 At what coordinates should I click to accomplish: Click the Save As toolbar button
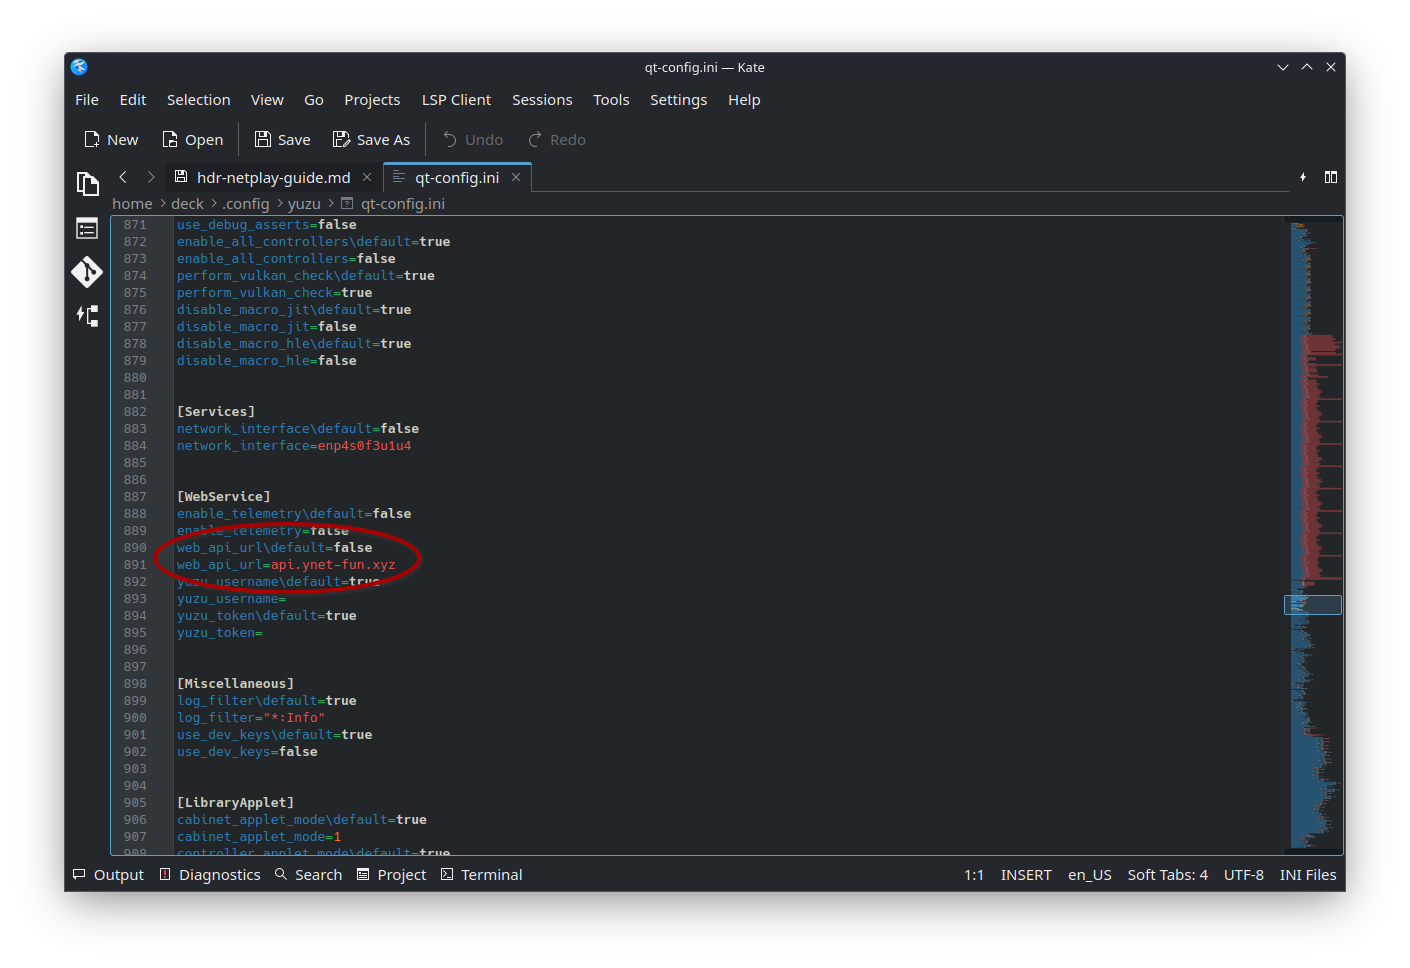pyautogui.click(x=371, y=140)
